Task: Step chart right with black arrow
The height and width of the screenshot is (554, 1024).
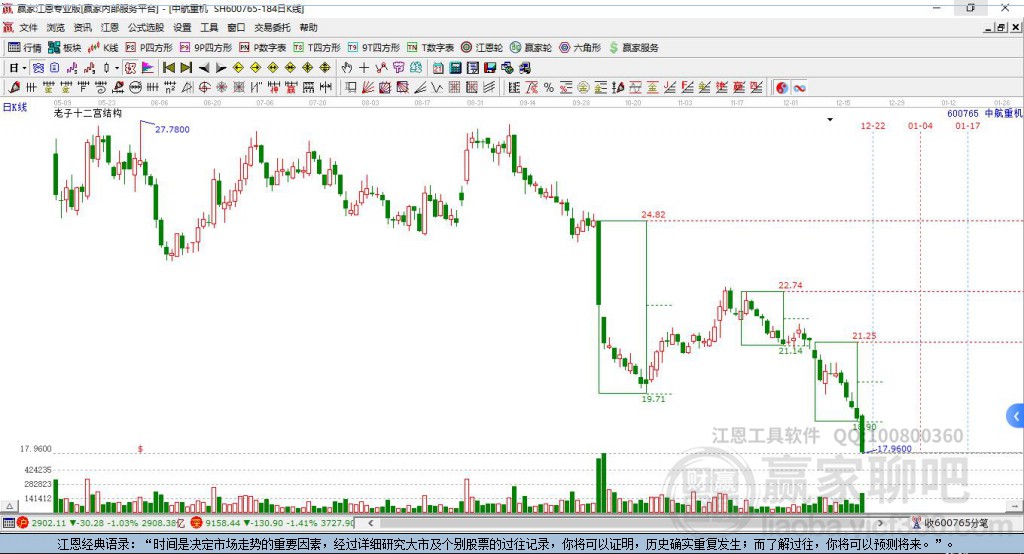Action: (x=221, y=68)
